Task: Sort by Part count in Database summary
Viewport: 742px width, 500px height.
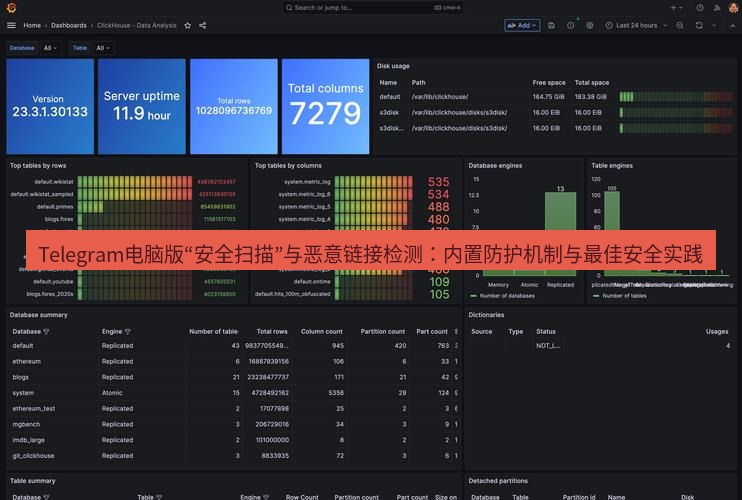Action: coord(432,332)
